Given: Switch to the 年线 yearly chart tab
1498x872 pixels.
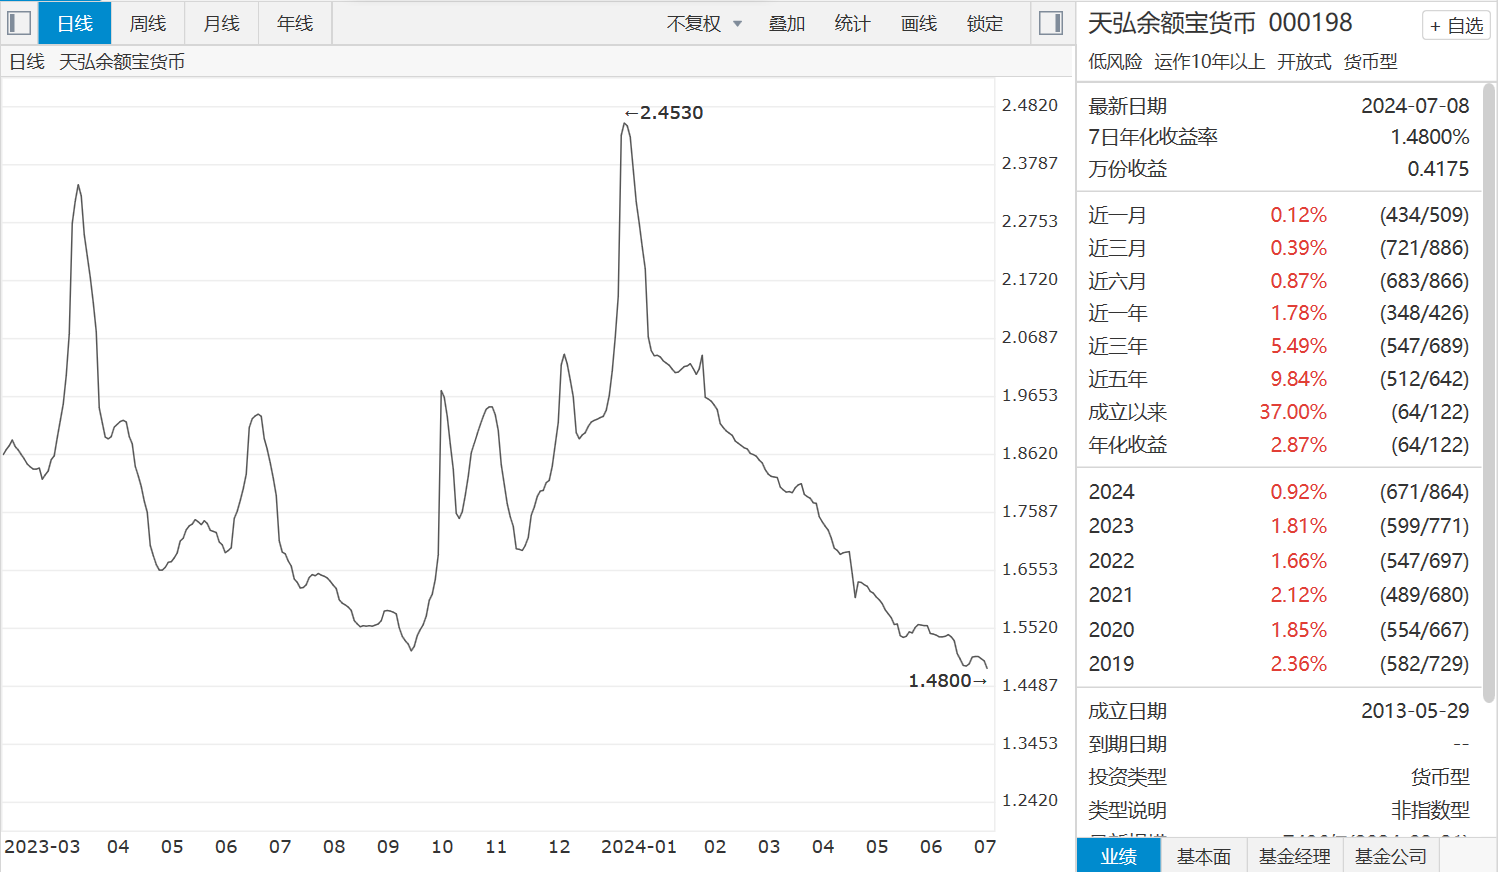Looking at the screenshot, I should point(295,23).
